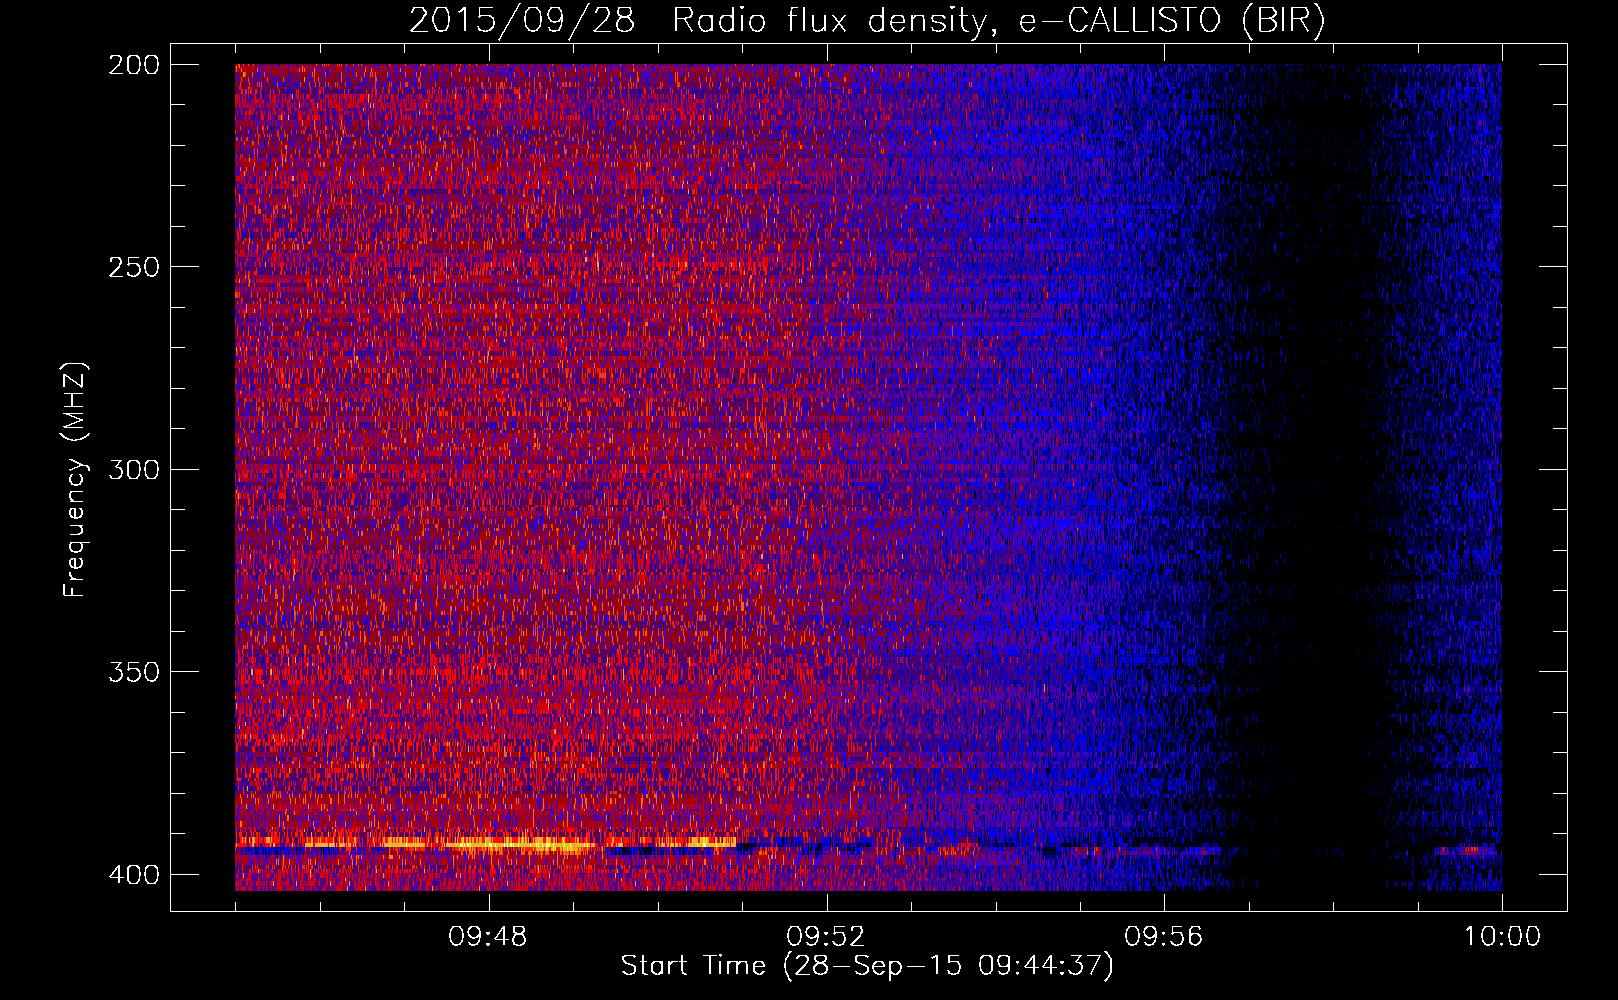This screenshot has width=1618, height=1000.
Task: Click the 09:48 time tick label
Action: point(488,937)
